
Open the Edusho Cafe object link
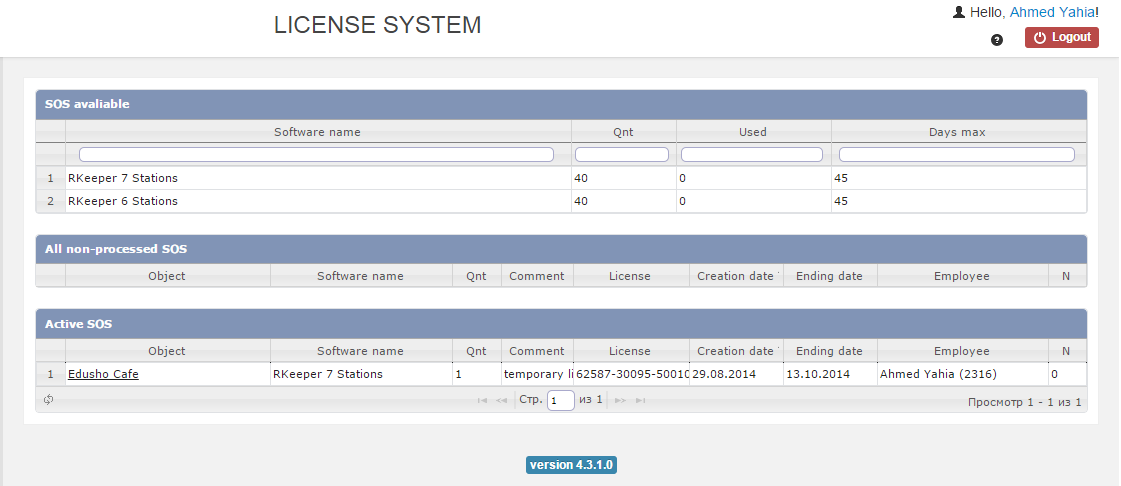(103, 374)
